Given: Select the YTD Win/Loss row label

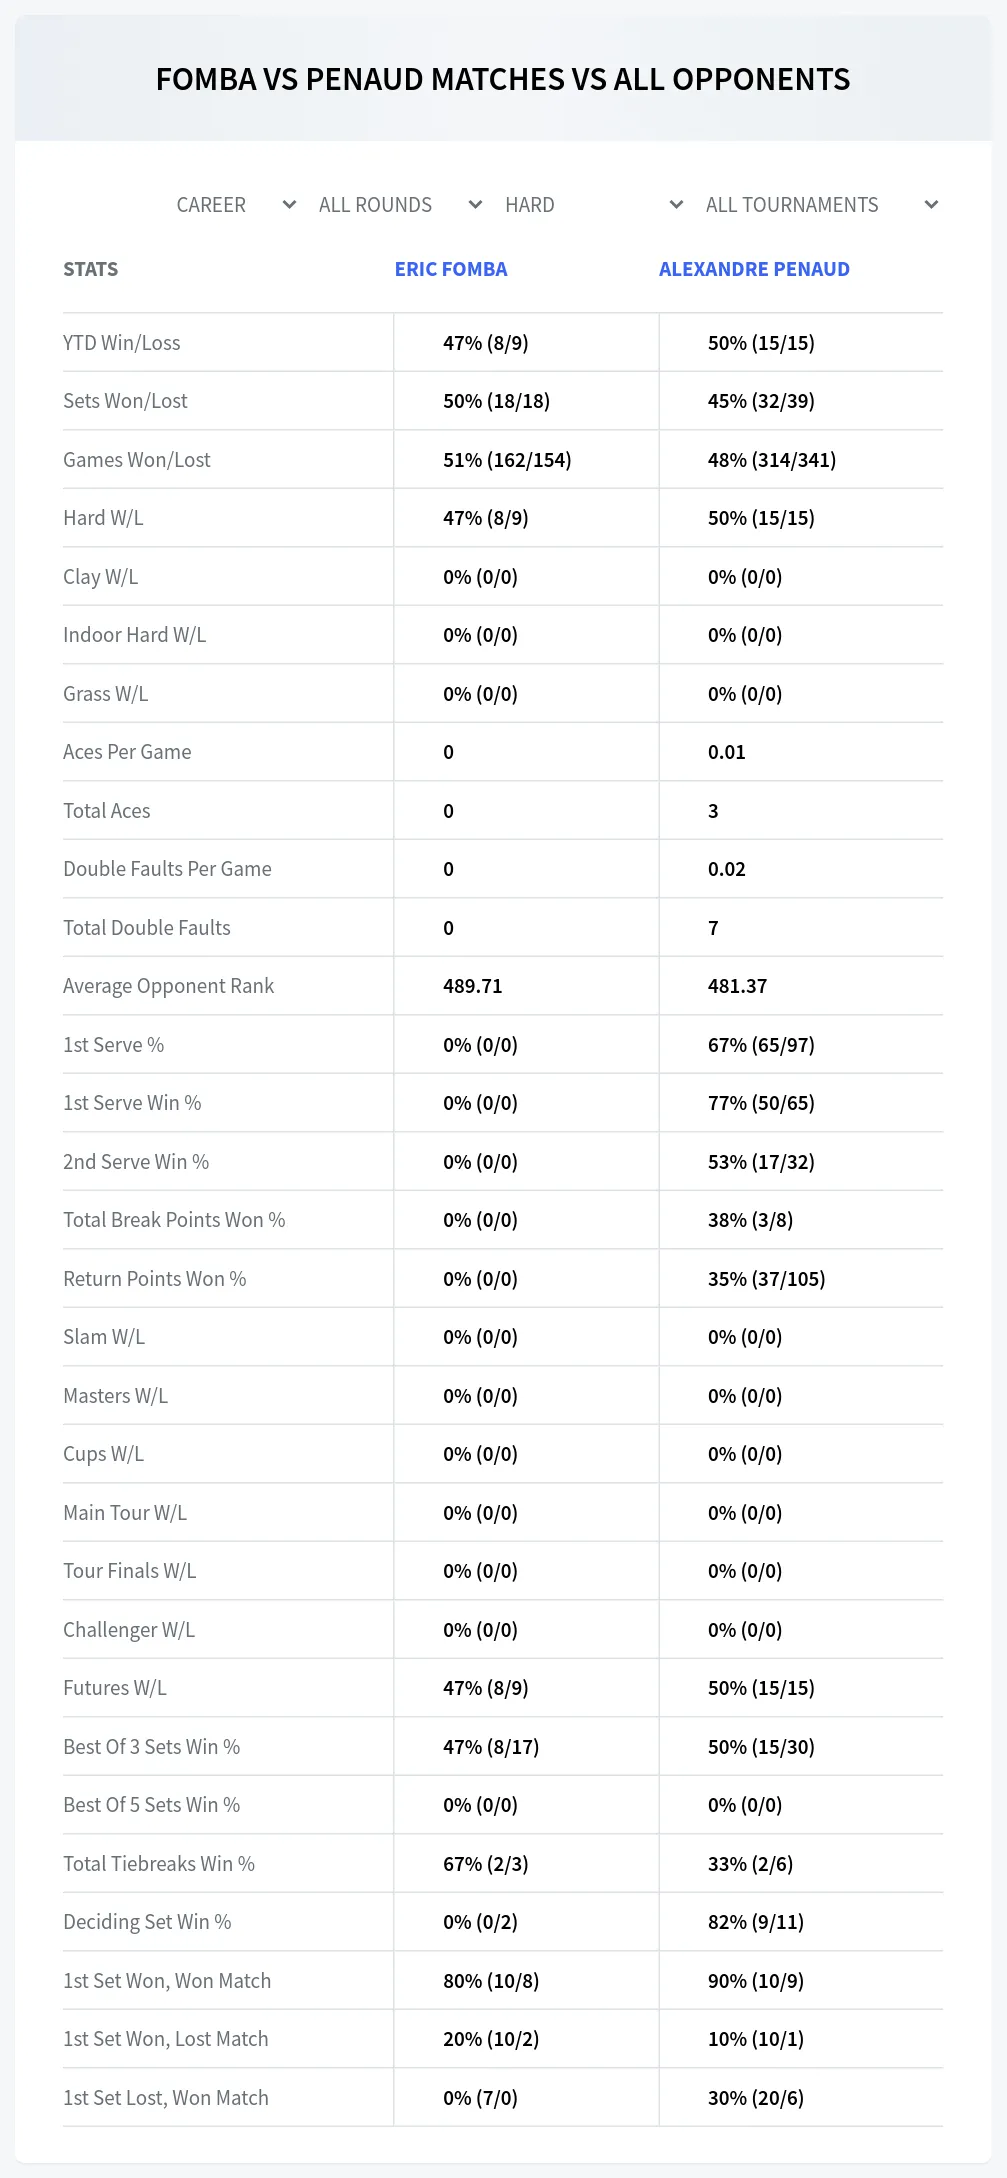Looking at the screenshot, I should (122, 343).
